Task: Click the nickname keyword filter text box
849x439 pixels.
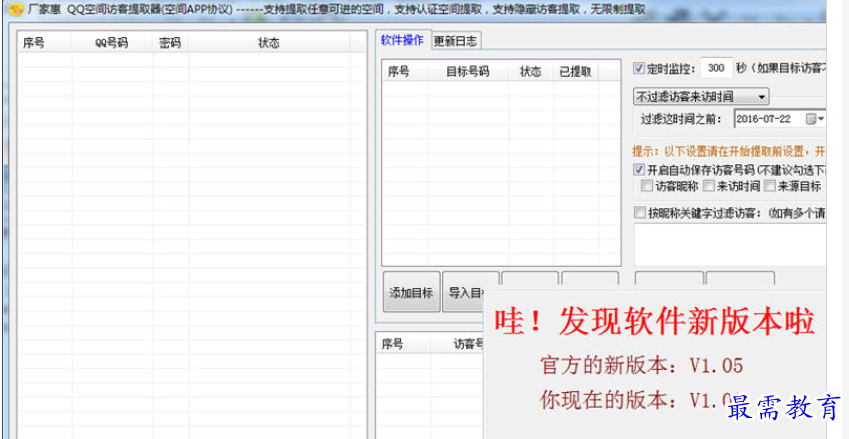Action: [730, 244]
